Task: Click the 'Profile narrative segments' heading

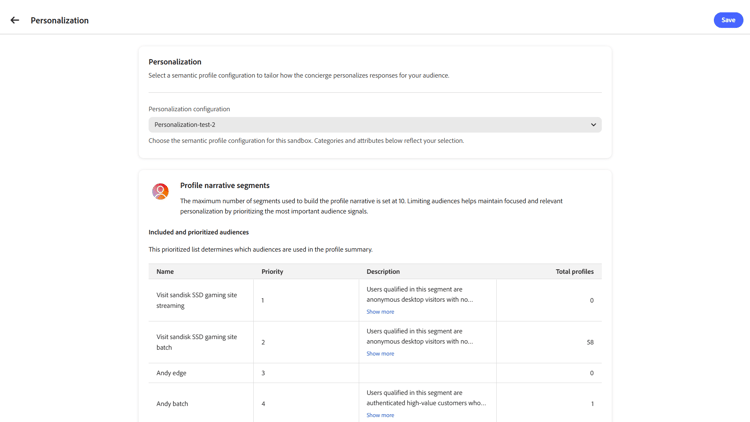Action: pos(225,186)
